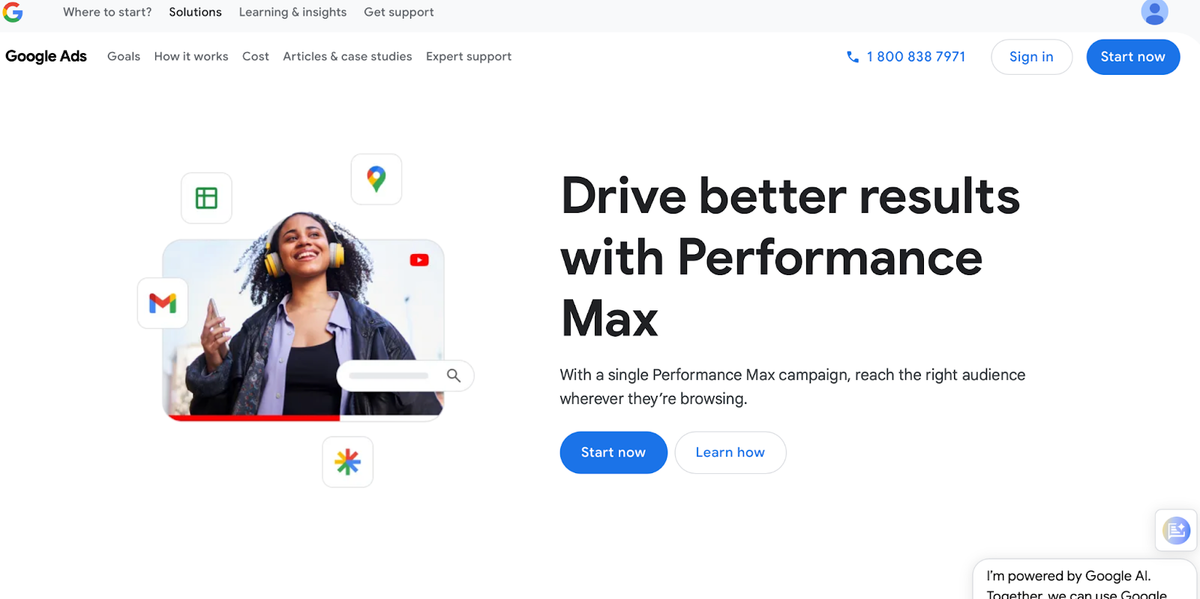Click the Sign in button
This screenshot has height=599, width=1200.
point(1031,57)
